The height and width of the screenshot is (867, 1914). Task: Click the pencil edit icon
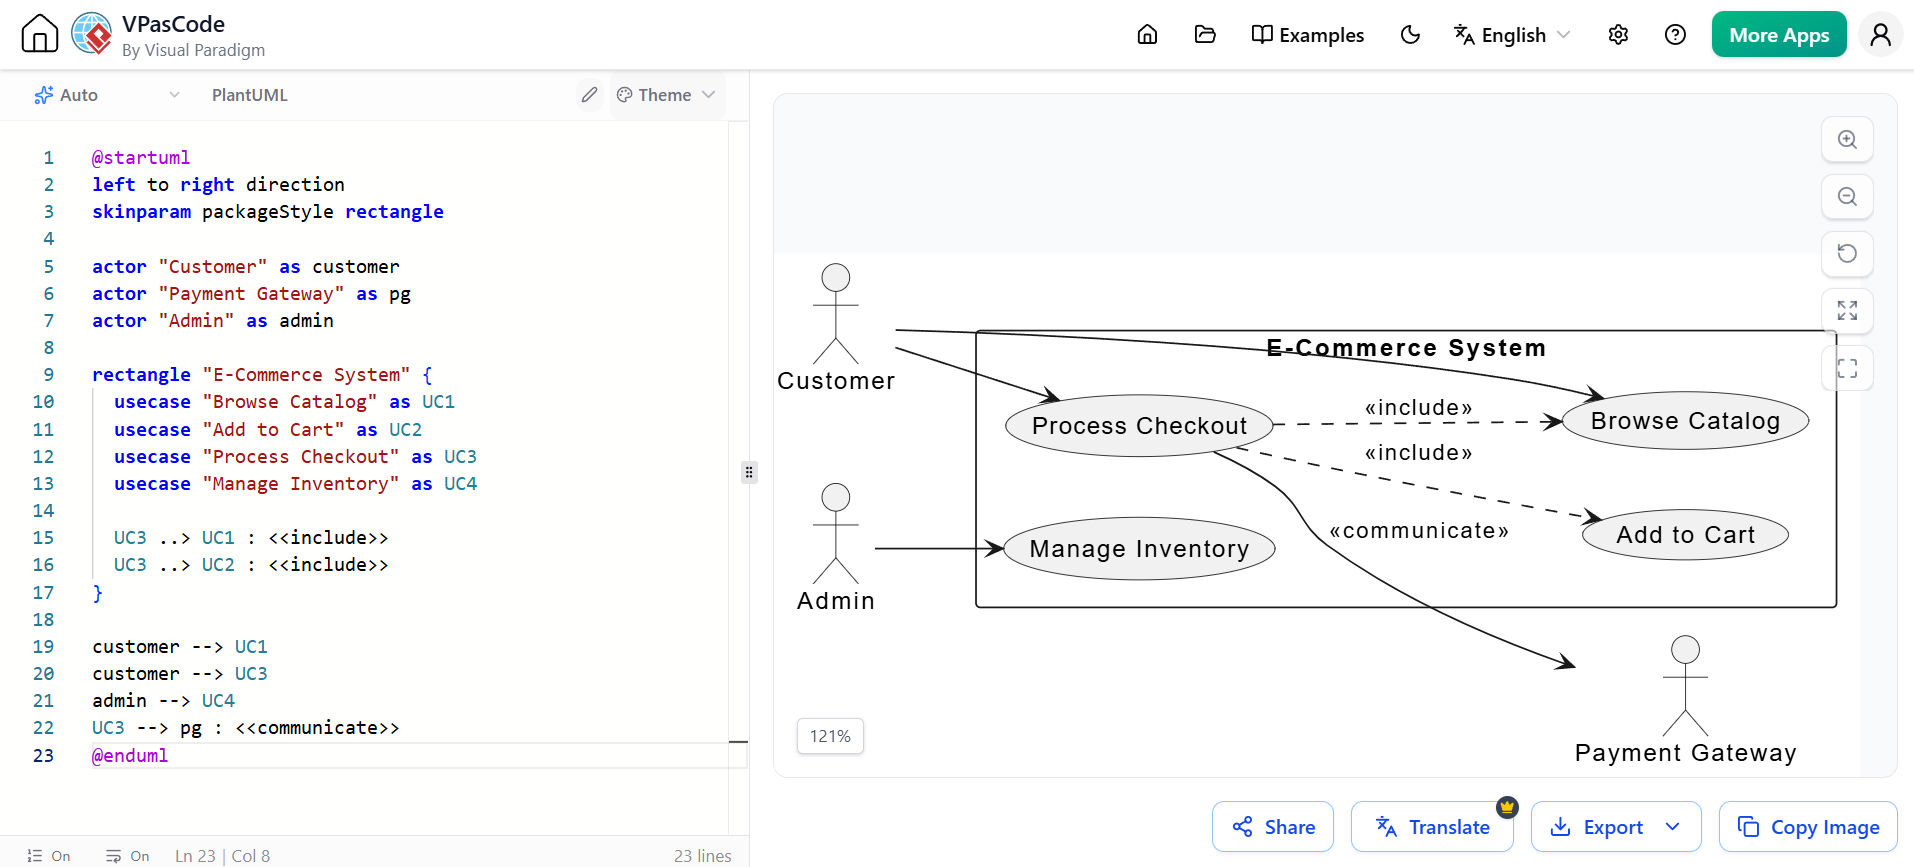point(590,95)
